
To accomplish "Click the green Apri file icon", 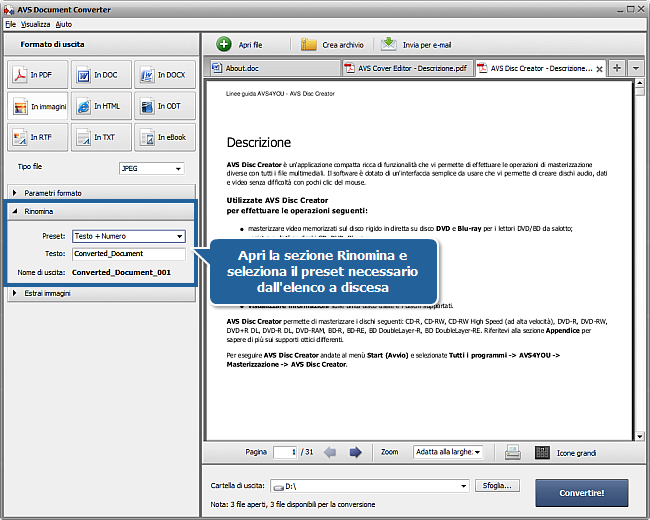I will click(x=221, y=45).
